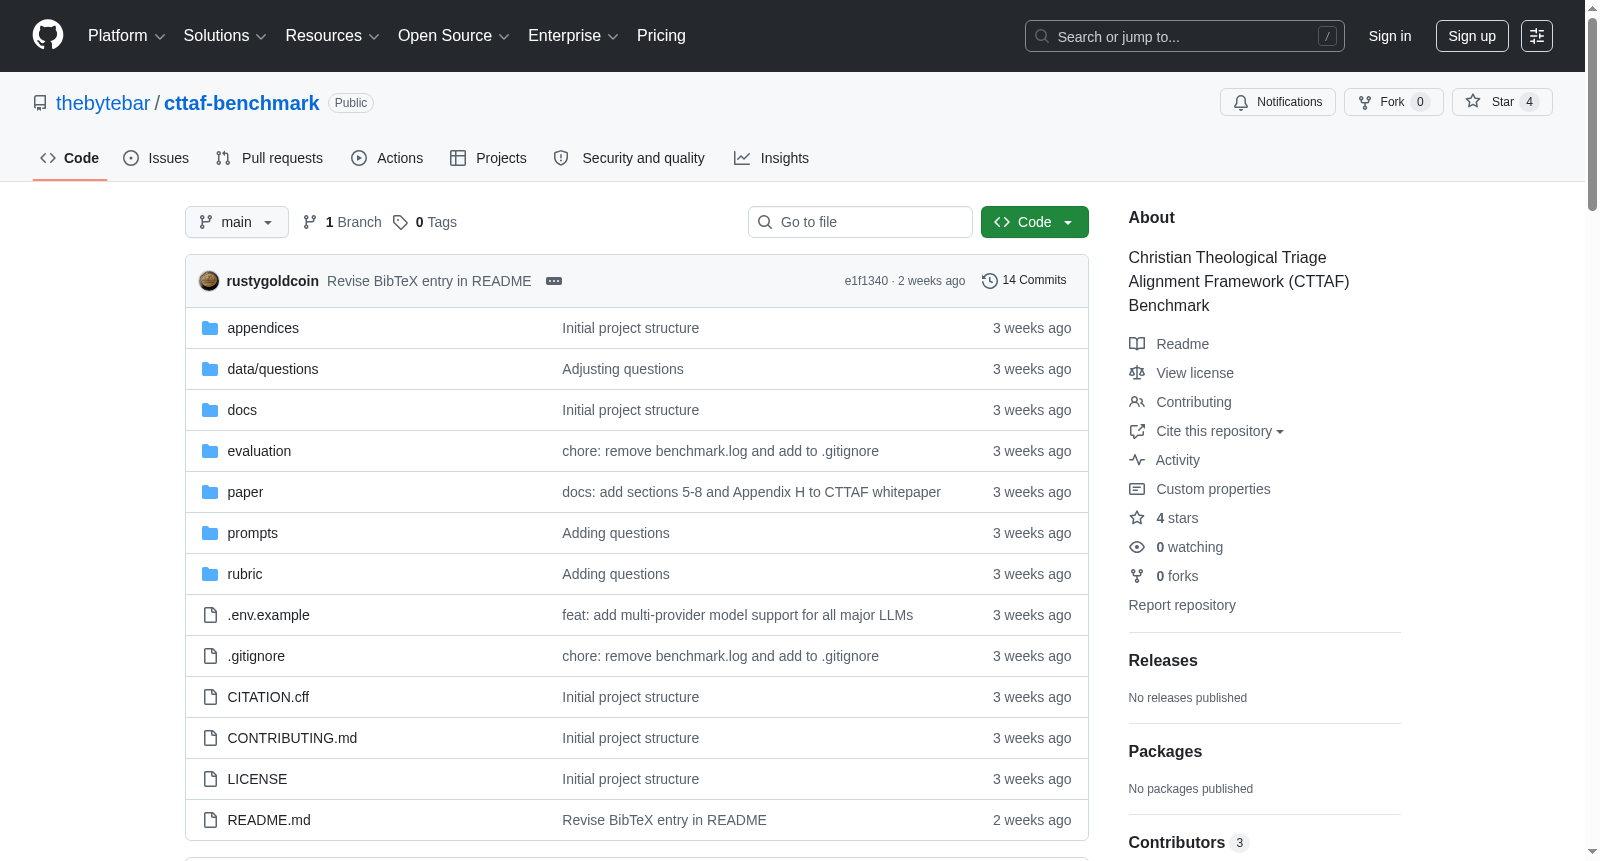
Task: Click the rustygoldcoin avatar image
Action: click(209, 281)
